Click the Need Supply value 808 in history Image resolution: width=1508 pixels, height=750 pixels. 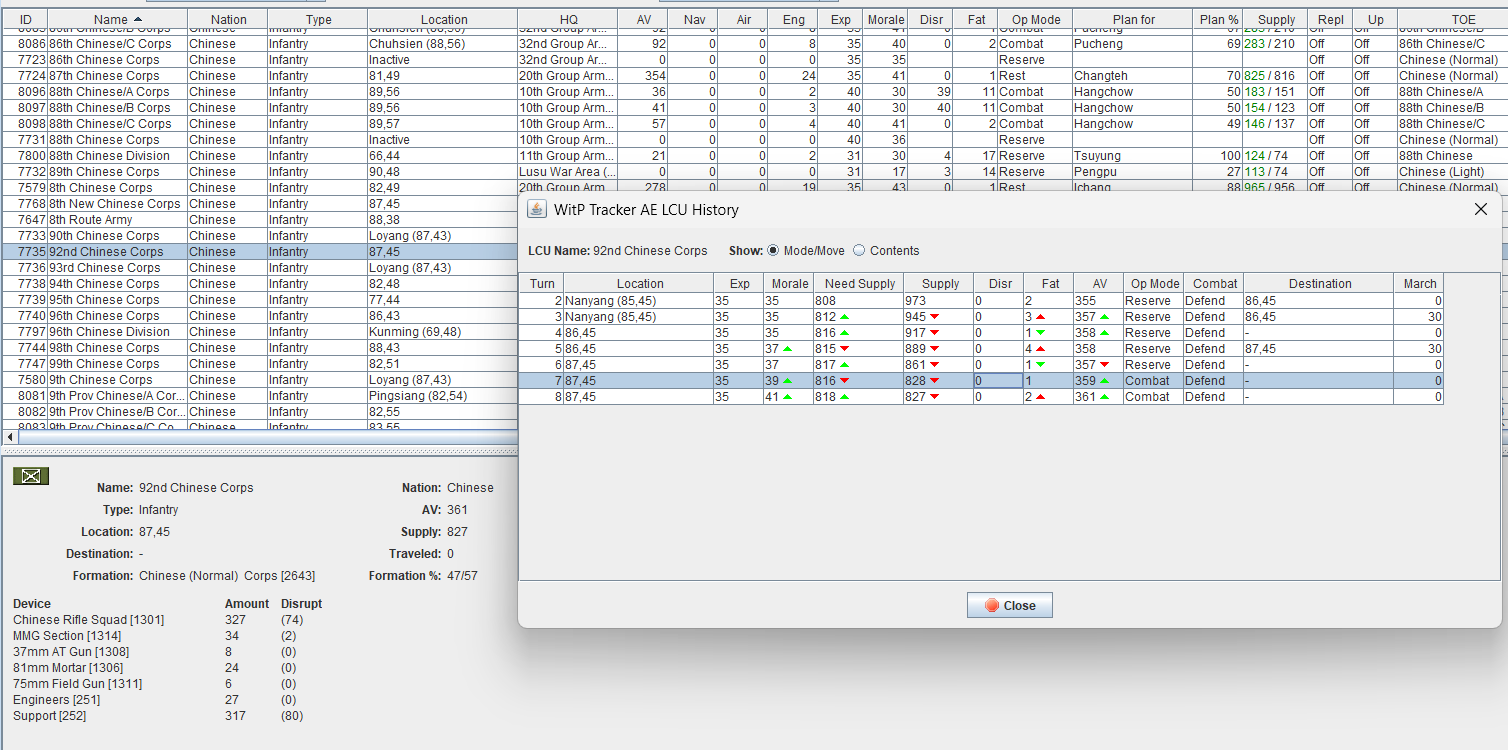tap(858, 301)
